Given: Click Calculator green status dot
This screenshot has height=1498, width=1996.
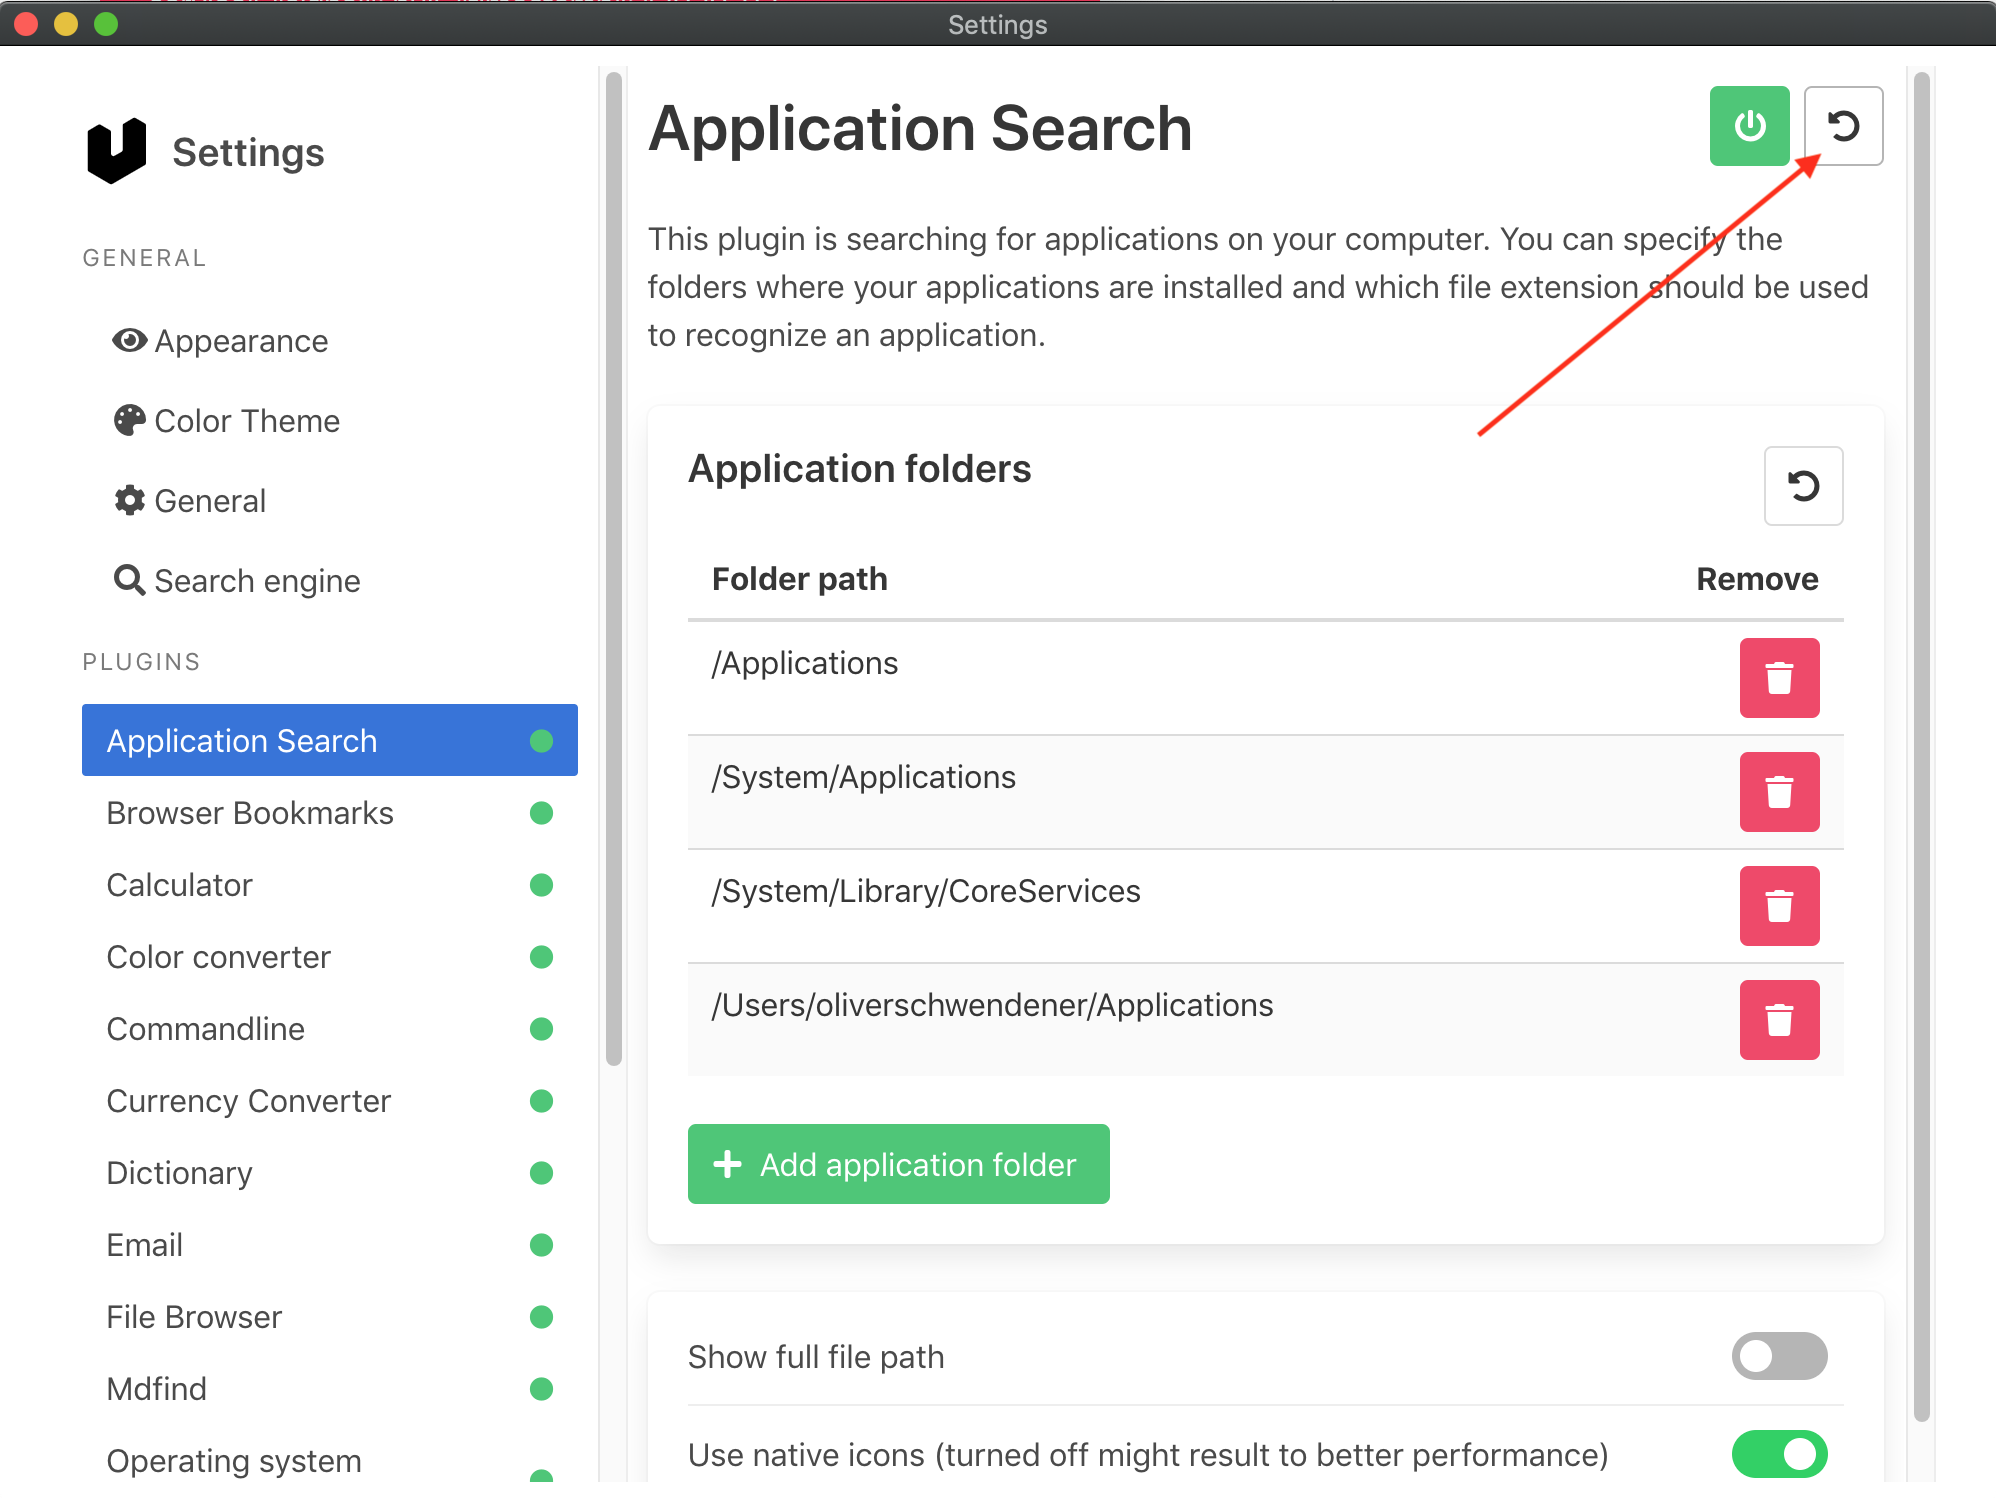Looking at the screenshot, I should click(x=541, y=885).
